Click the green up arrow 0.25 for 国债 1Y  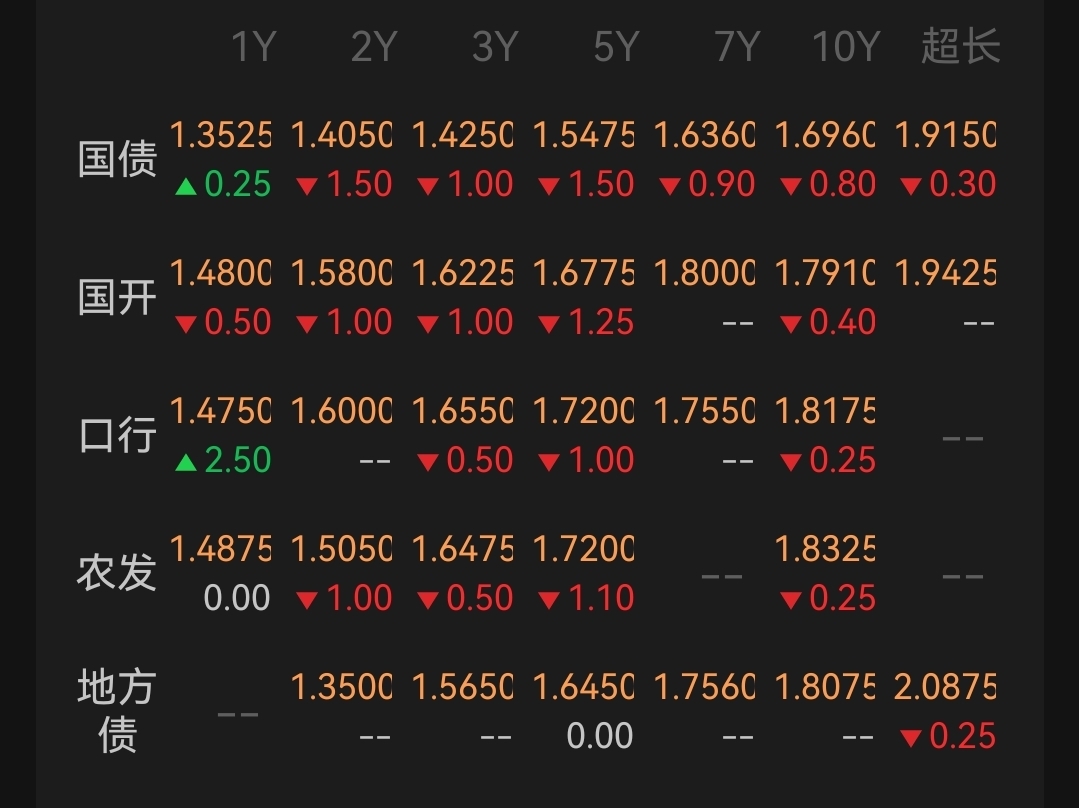pos(222,184)
